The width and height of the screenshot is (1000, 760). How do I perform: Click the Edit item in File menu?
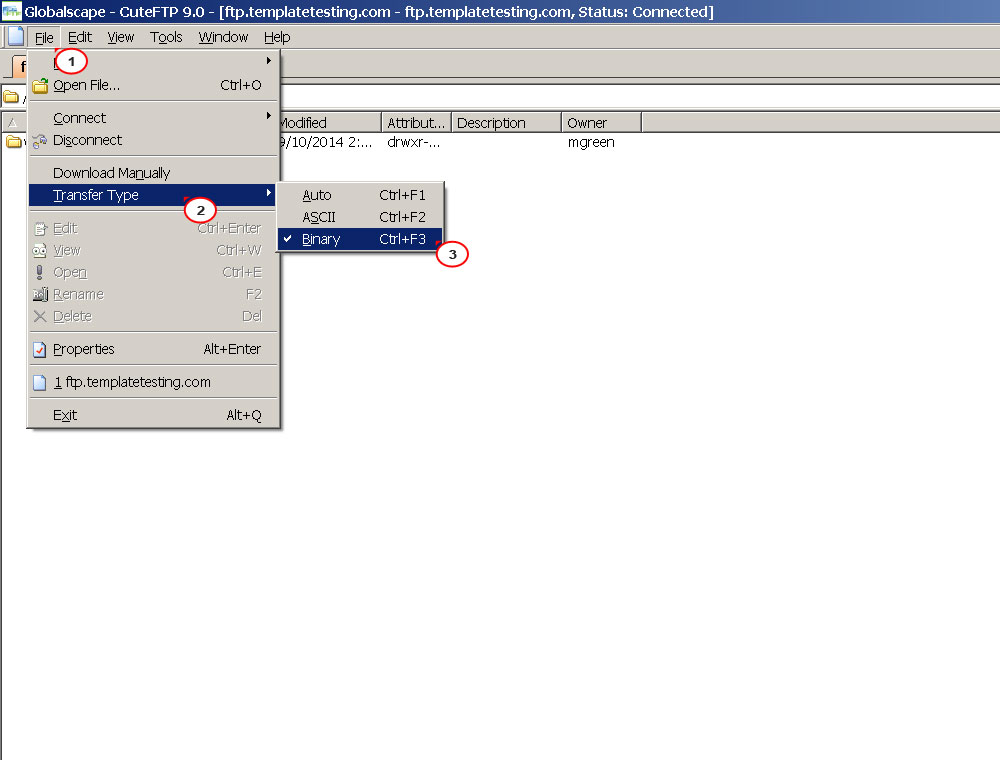click(x=154, y=228)
